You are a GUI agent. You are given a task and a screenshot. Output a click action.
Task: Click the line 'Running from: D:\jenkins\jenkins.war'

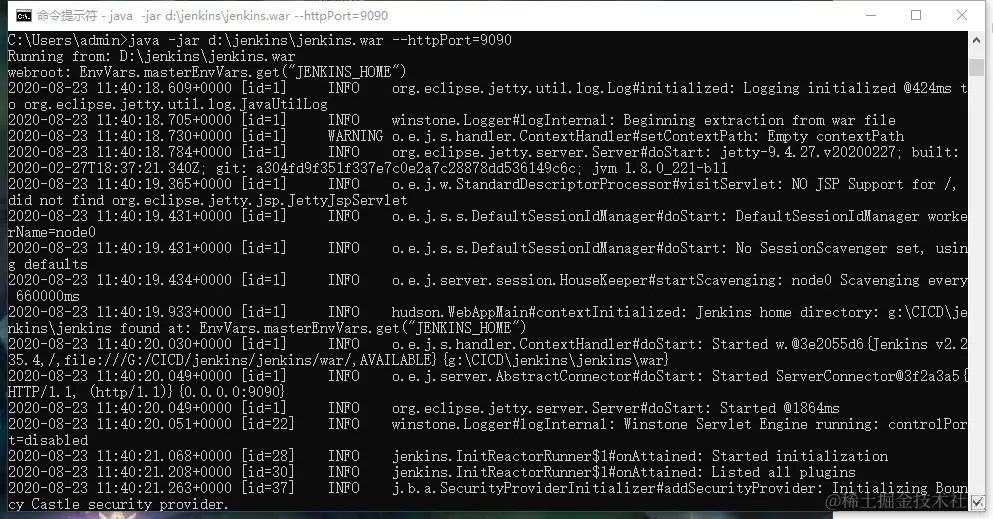coord(151,56)
